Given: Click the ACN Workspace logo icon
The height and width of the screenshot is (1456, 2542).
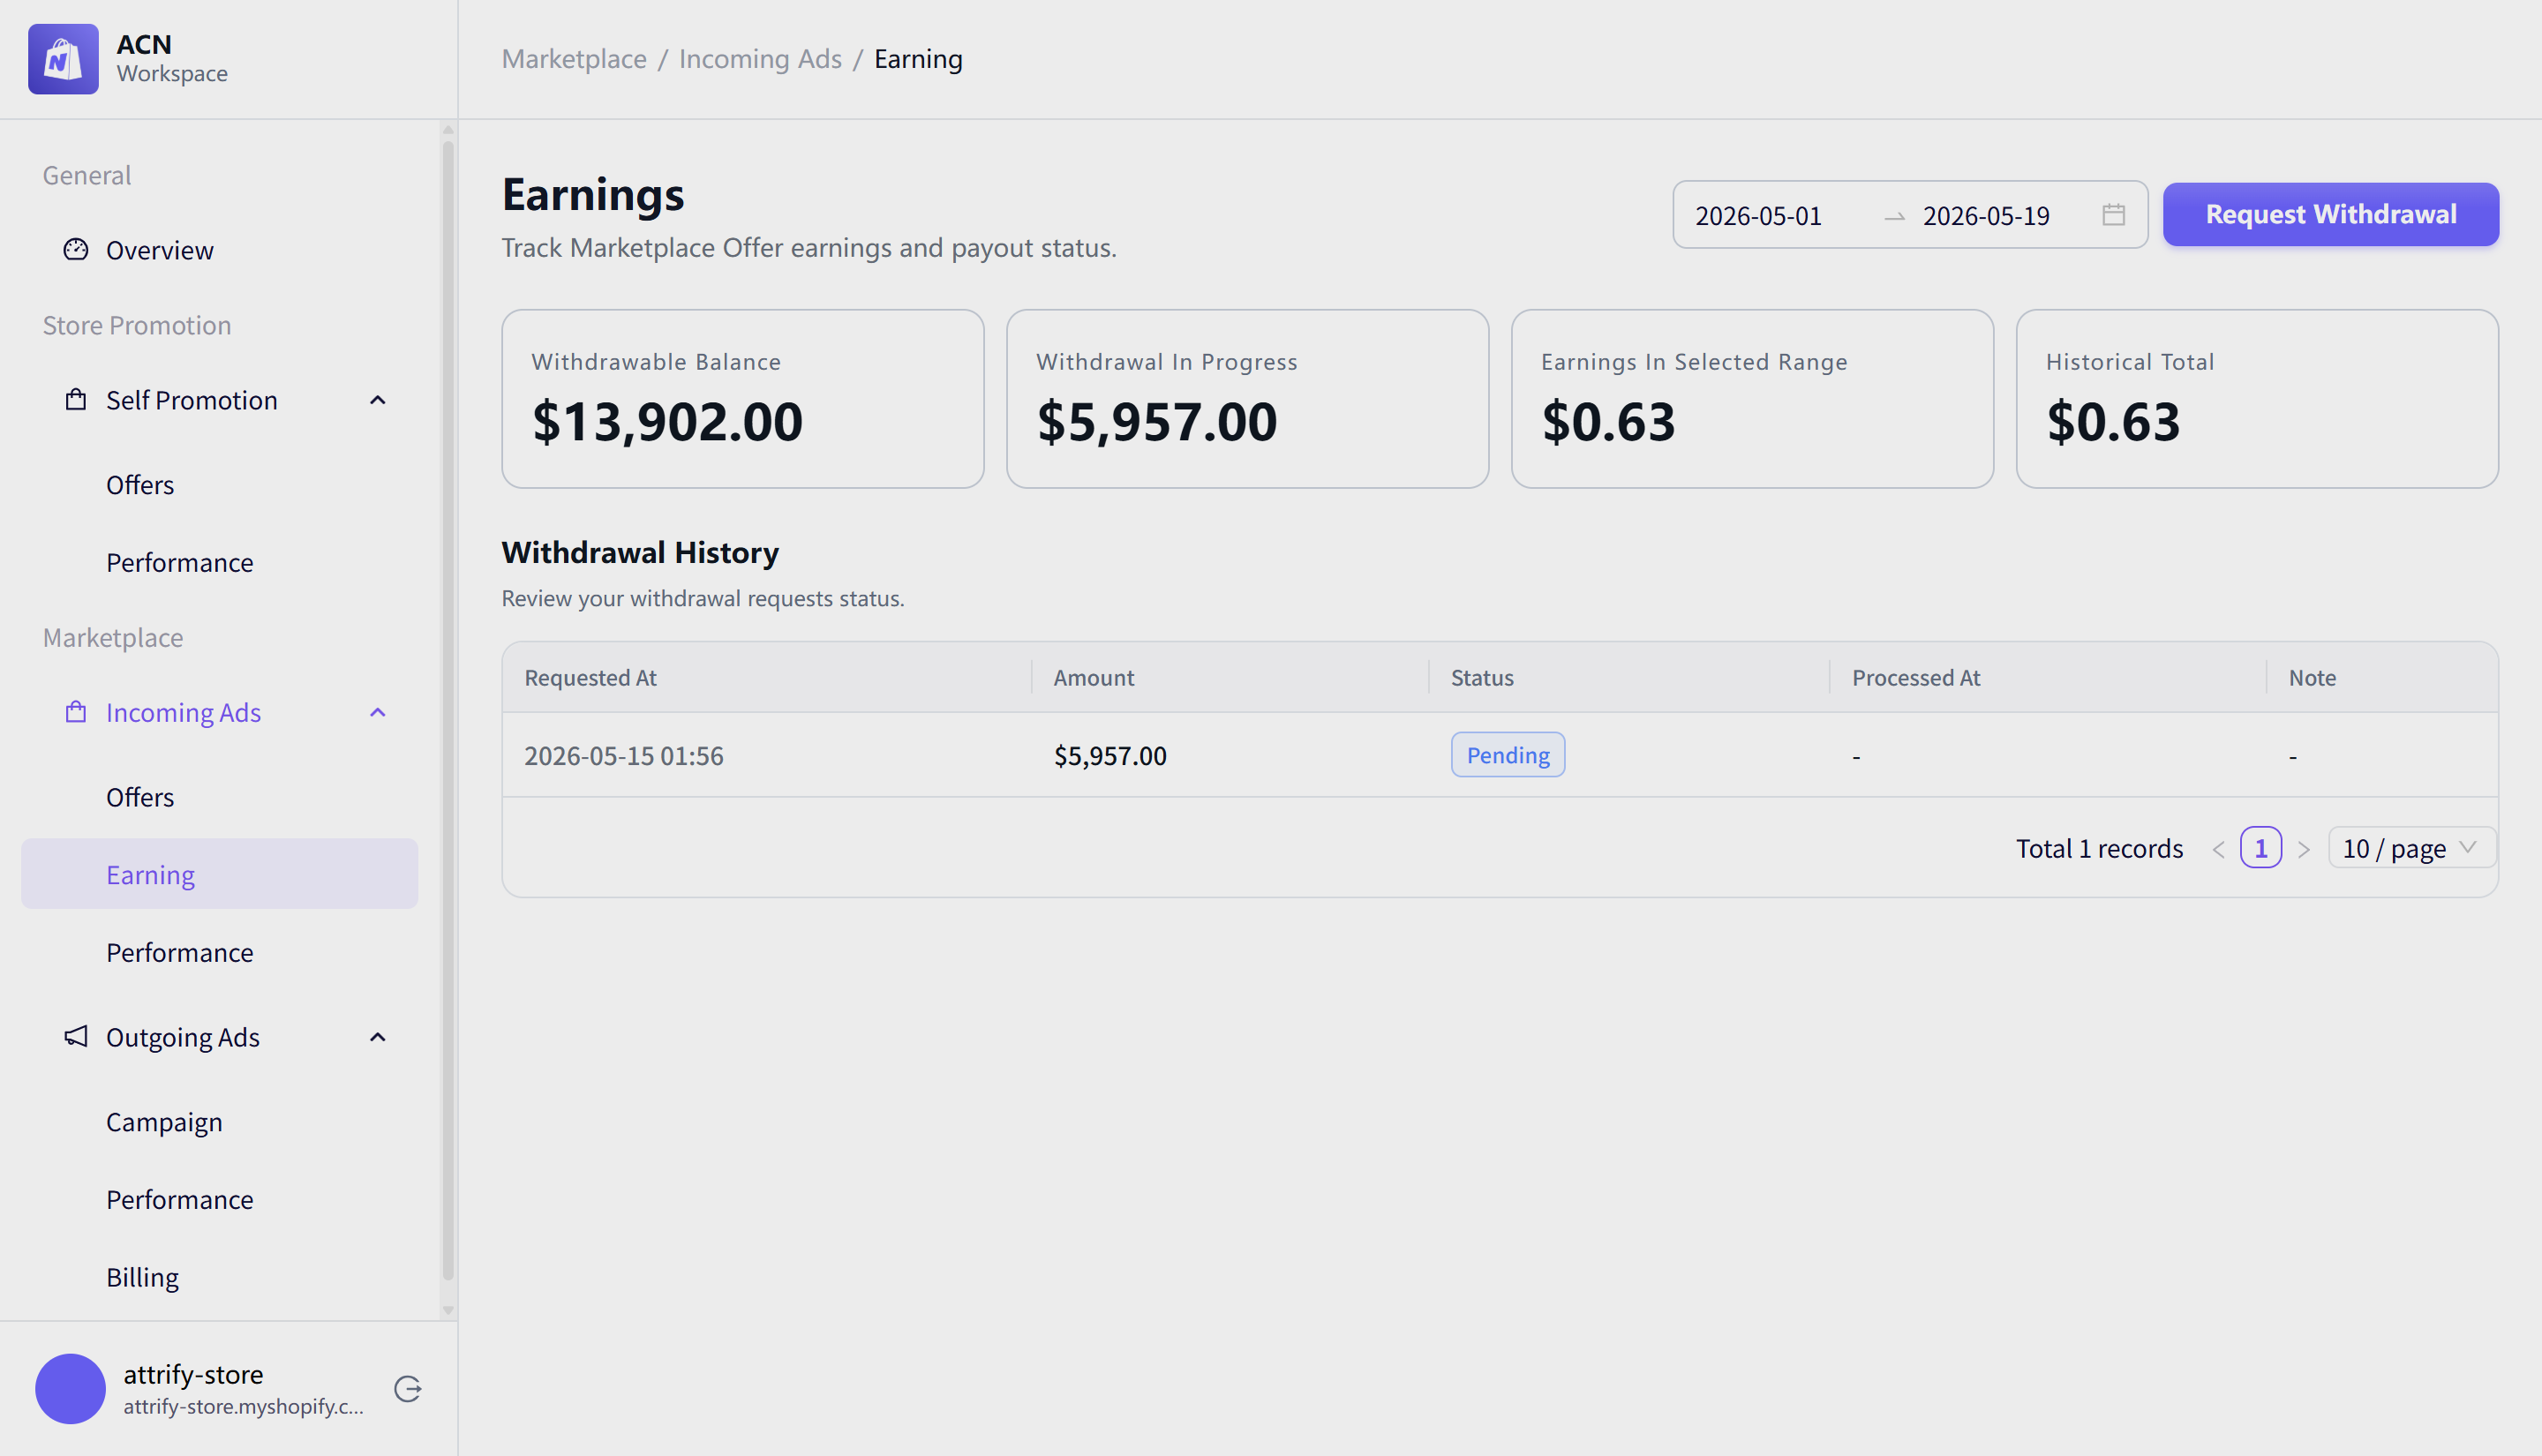Looking at the screenshot, I should pos(63,59).
